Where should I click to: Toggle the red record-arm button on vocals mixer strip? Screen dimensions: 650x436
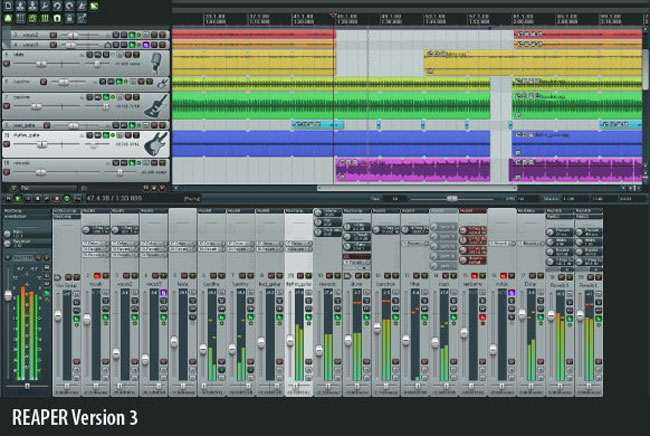tap(98, 275)
